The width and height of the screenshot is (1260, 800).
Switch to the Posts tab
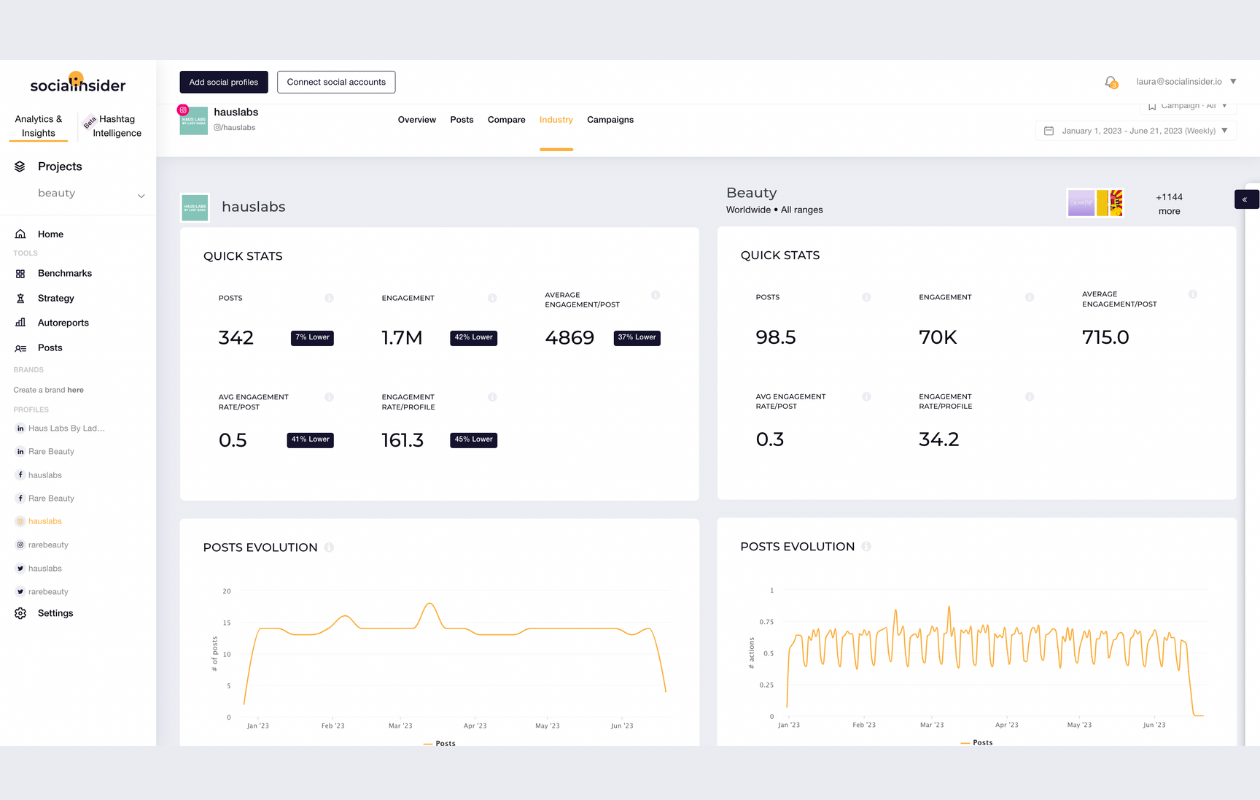click(x=462, y=120)
